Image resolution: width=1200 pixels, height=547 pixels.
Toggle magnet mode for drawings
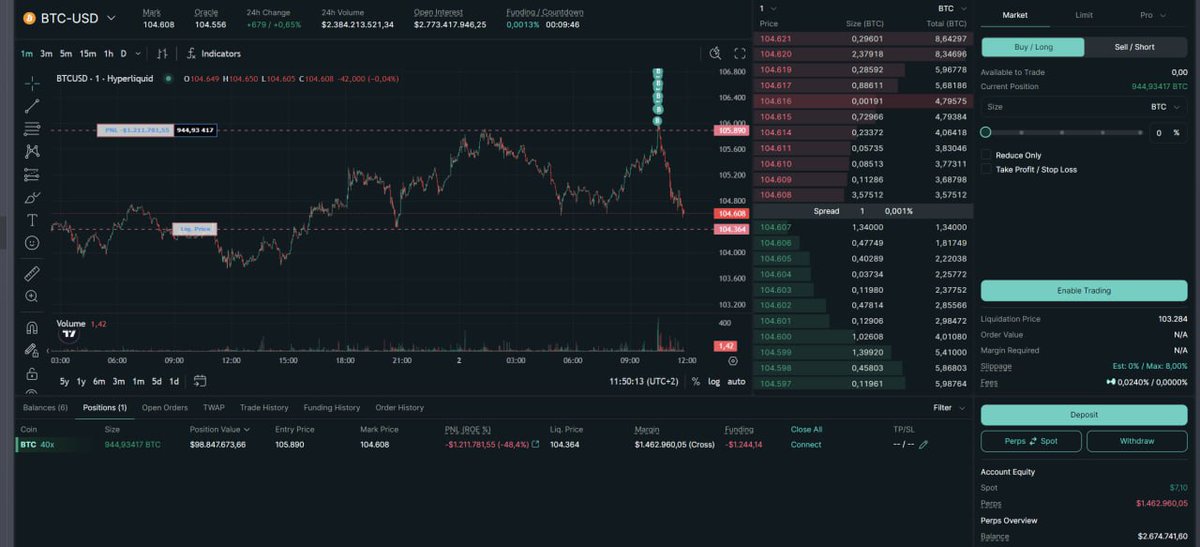point(32,327)
